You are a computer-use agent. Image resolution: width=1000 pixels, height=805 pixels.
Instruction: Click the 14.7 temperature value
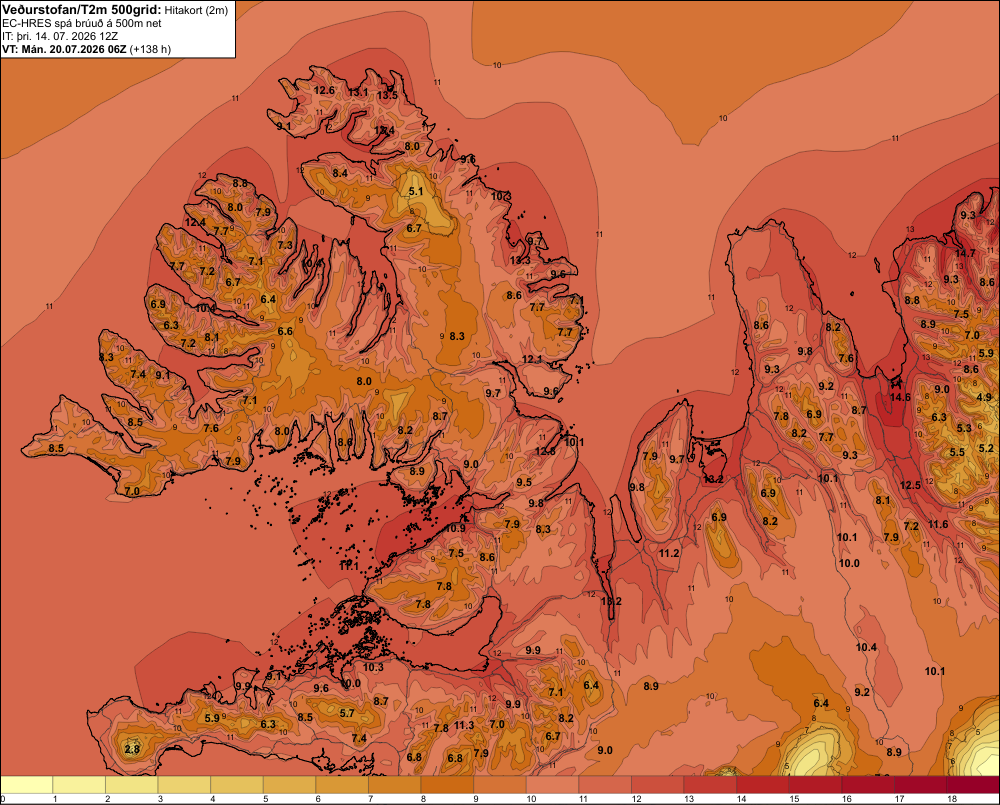click(965, 253)
